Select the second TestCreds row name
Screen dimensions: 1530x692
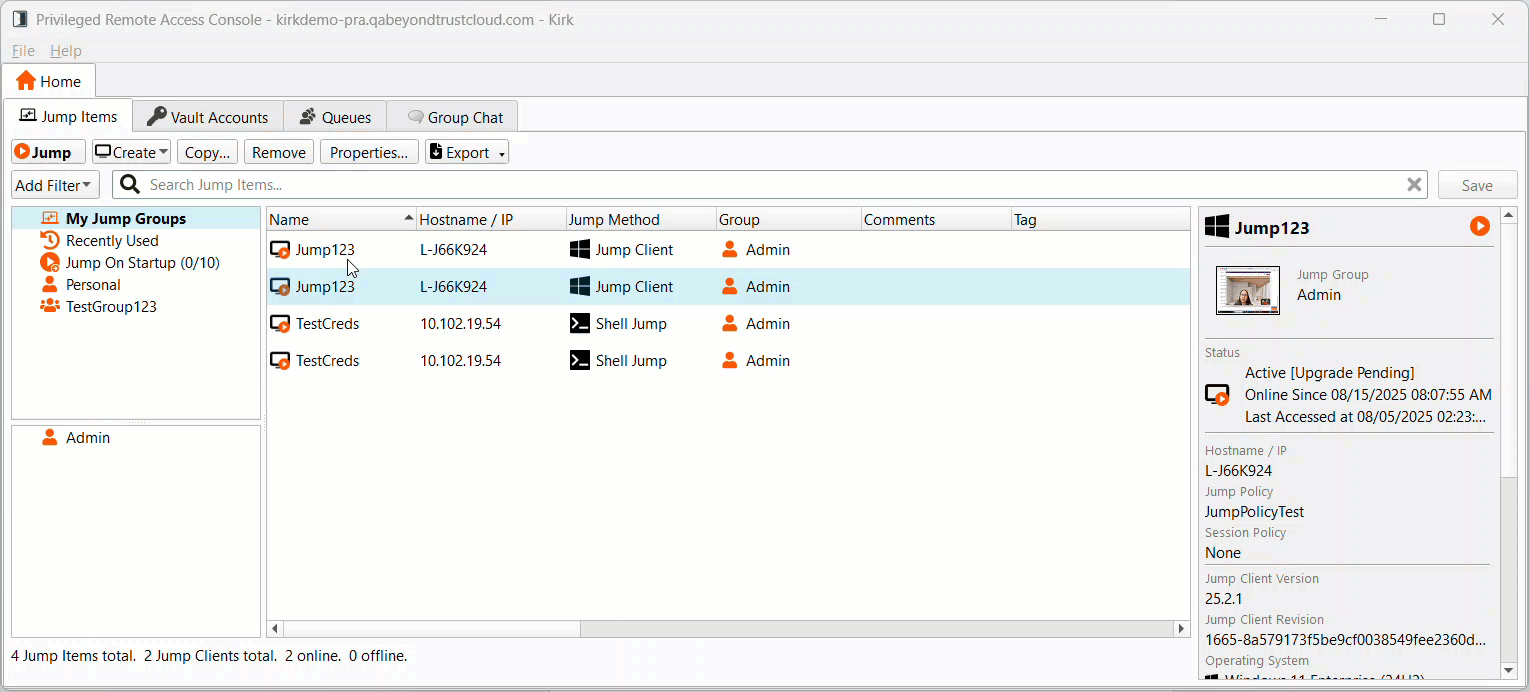click(x=327, y=361)
